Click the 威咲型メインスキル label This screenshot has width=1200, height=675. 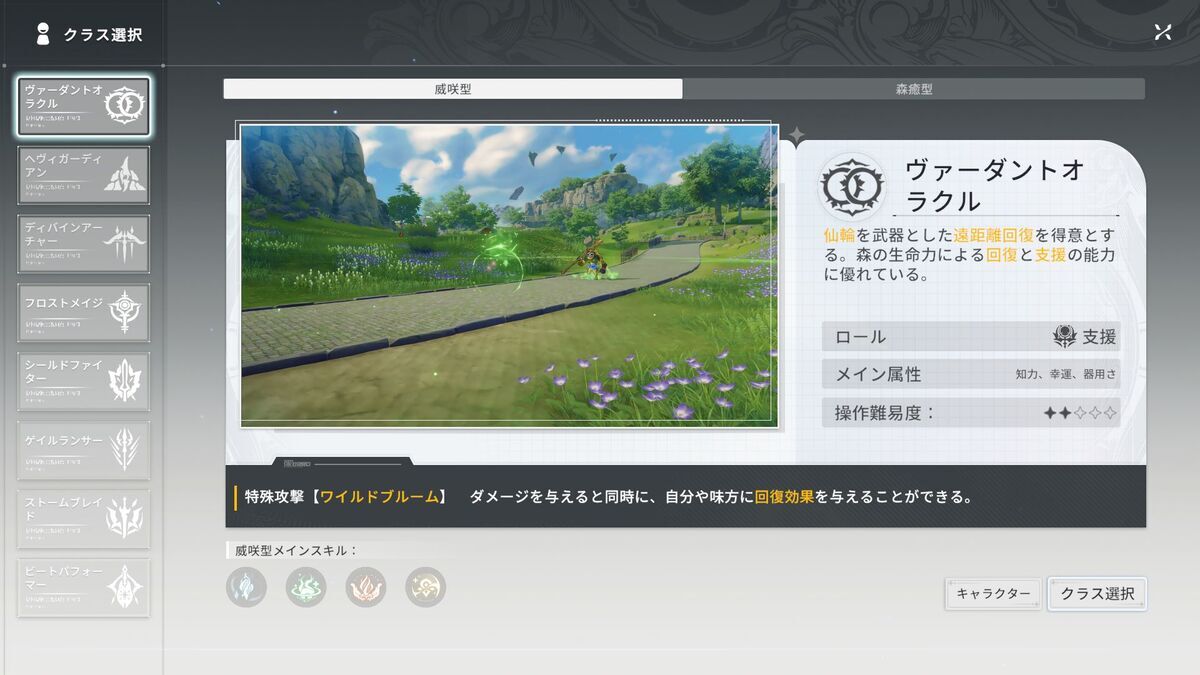pyautogui.click(x=296, y=550)
